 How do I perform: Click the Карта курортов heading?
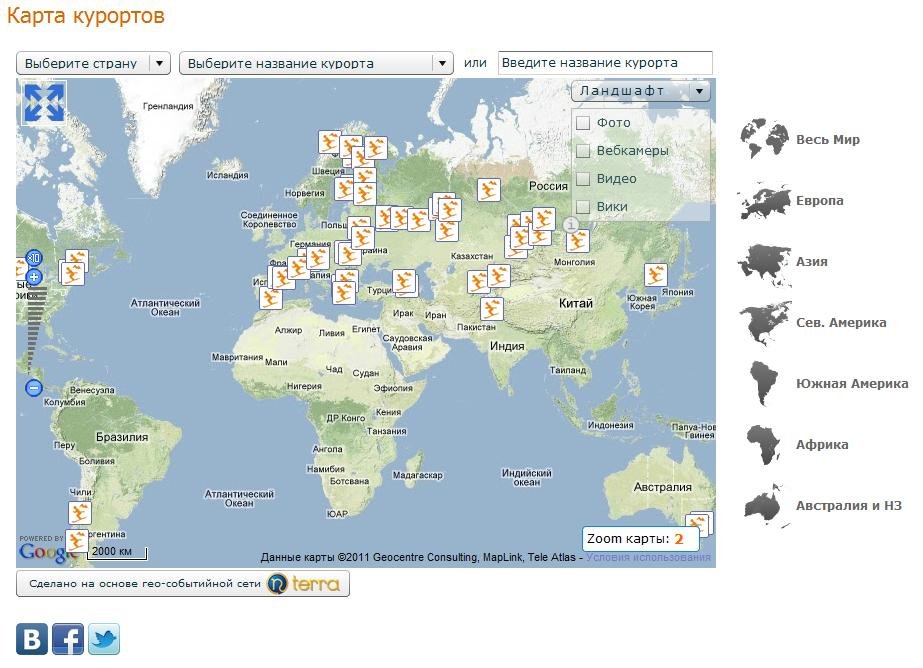(x=86, y=15)
